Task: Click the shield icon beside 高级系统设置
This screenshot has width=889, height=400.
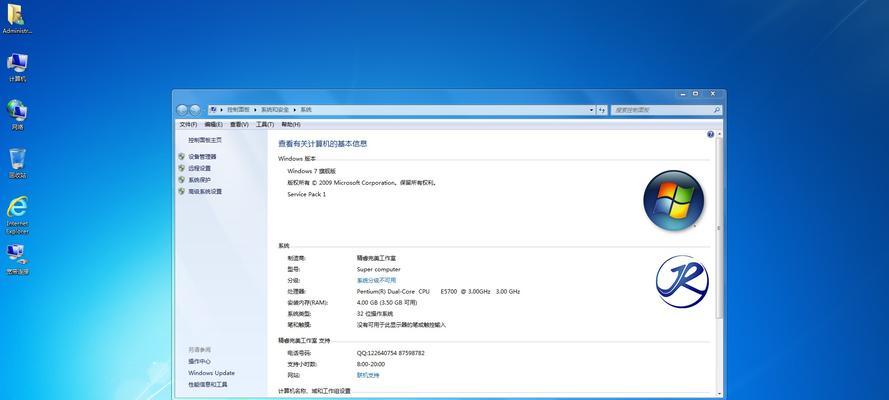Action: 181,192
